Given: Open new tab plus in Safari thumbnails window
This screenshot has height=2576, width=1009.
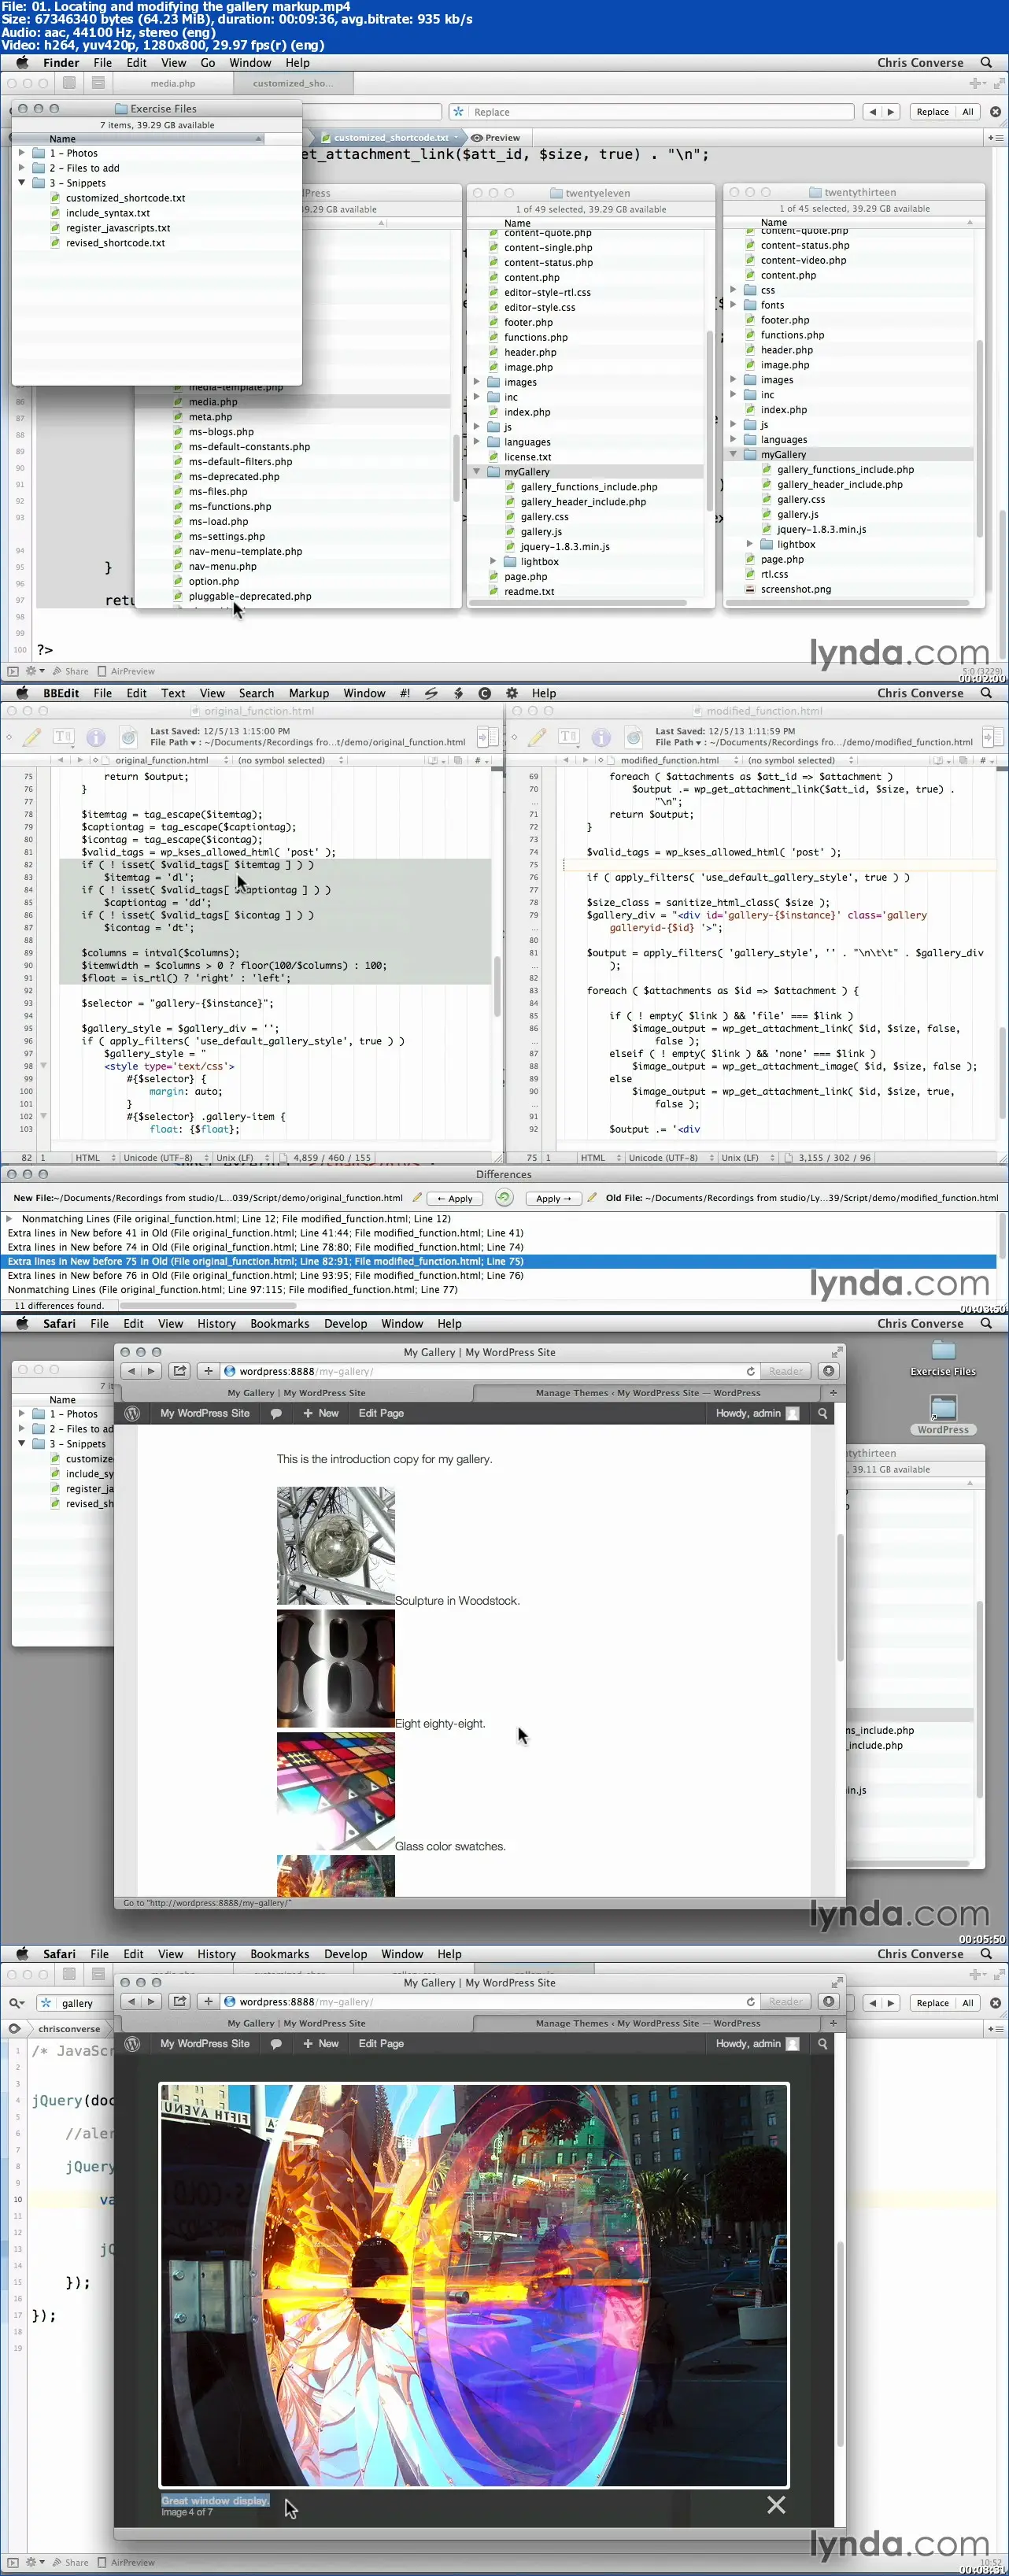Looking at the screenshot, I should click(x=833, y=1392).
